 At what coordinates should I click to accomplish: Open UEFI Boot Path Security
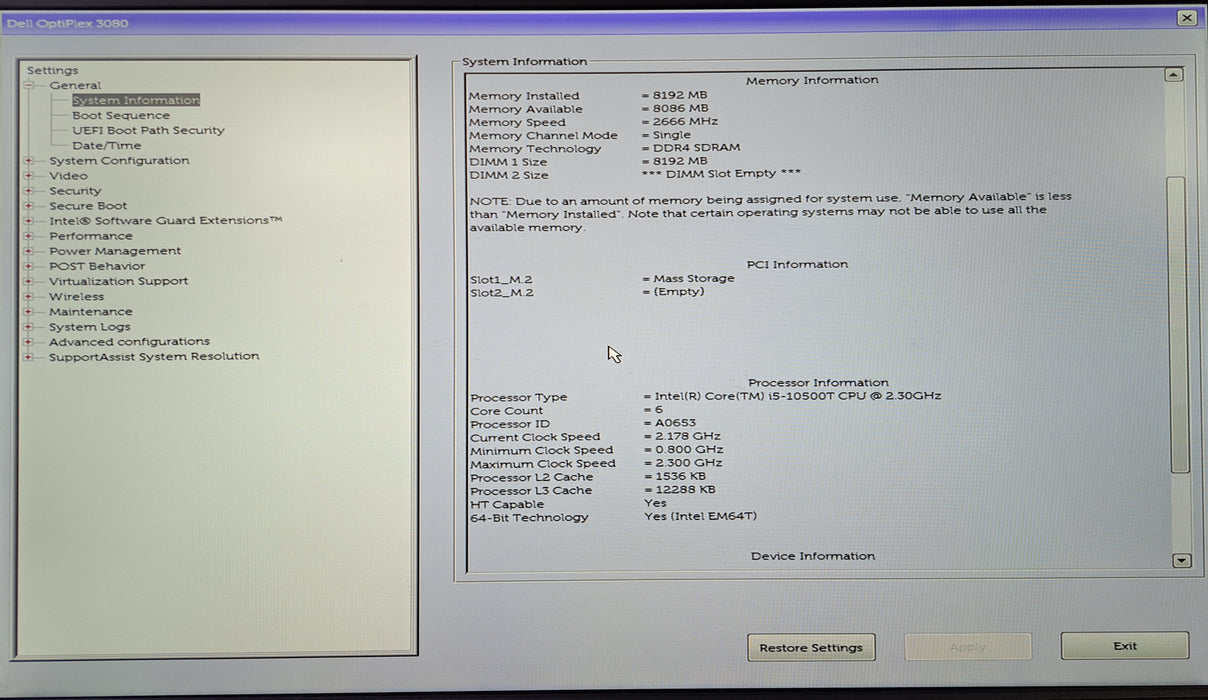148,130
